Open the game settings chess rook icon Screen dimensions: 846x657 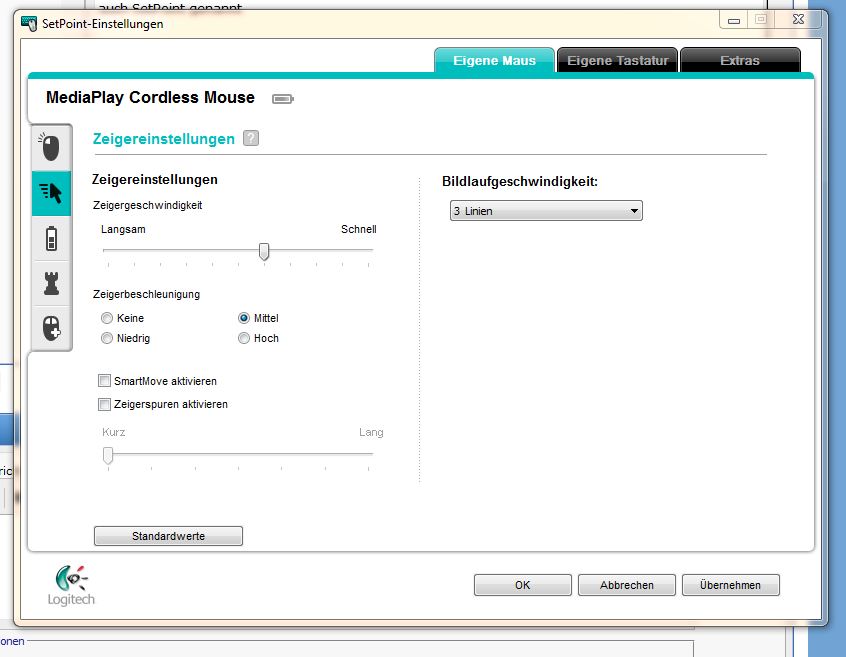[x=51, y=283]
